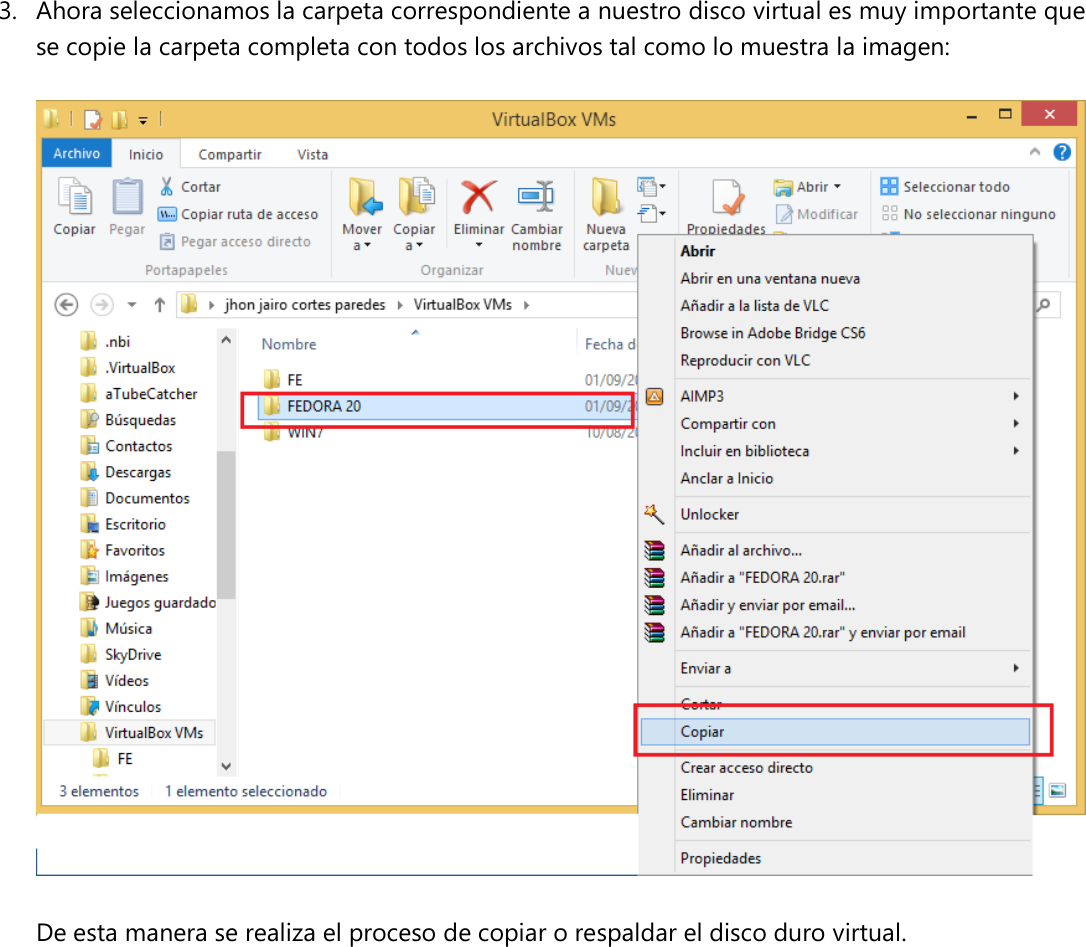Viewport: 1086px width, 947px height.
Task: Select Escritorio in the navigation pane
Action: (x=123, y=524)
